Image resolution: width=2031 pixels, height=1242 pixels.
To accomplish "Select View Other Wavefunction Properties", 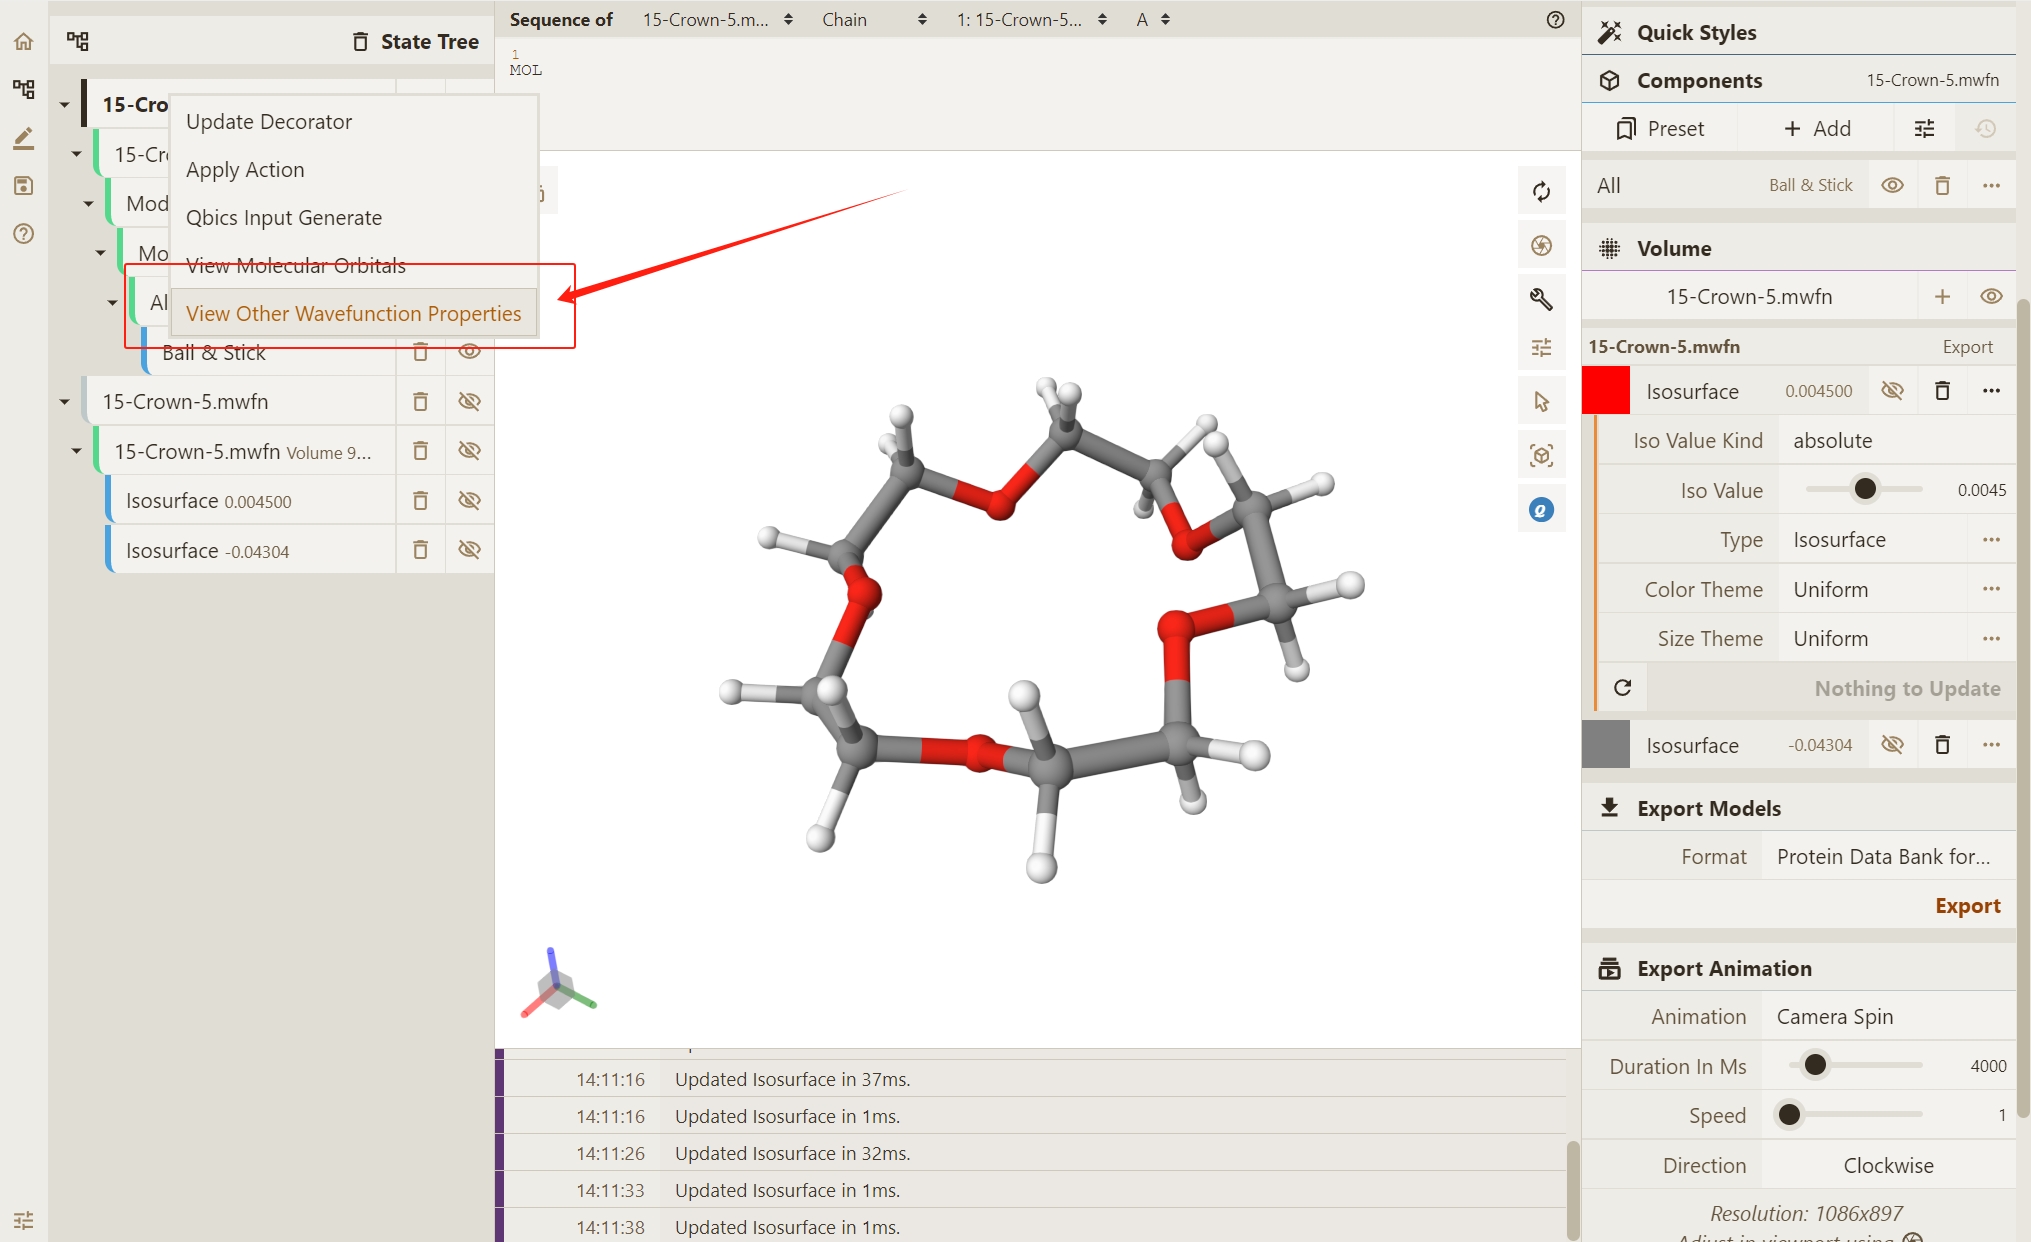I will point(353,314).
